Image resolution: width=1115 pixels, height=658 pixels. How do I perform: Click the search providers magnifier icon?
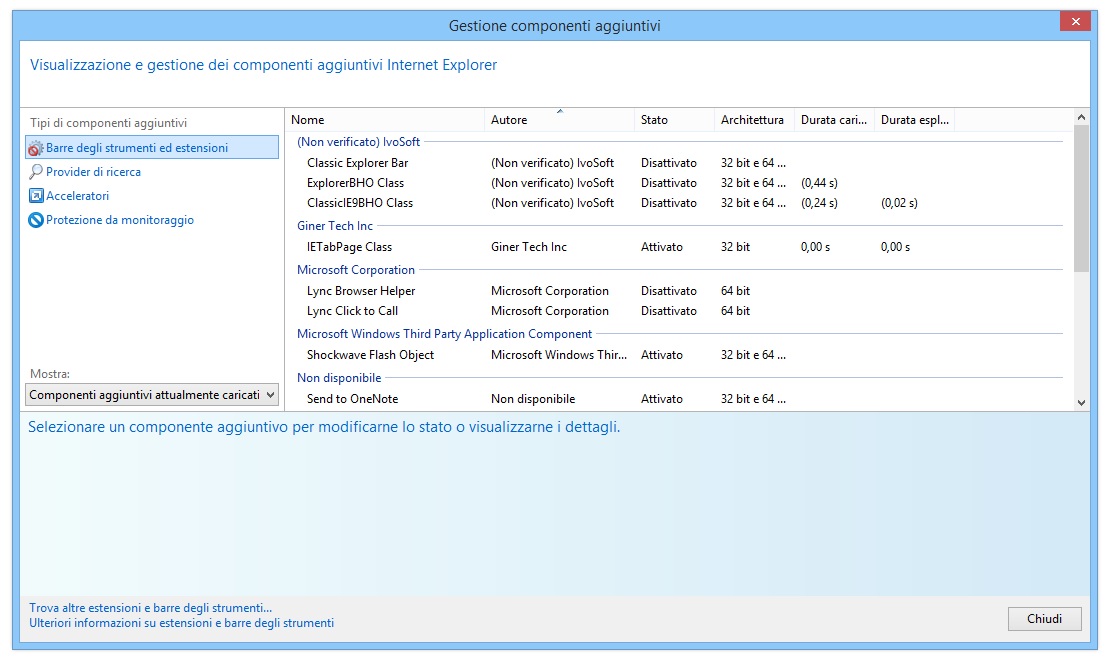pyautogui.click(x=36, y=172)
